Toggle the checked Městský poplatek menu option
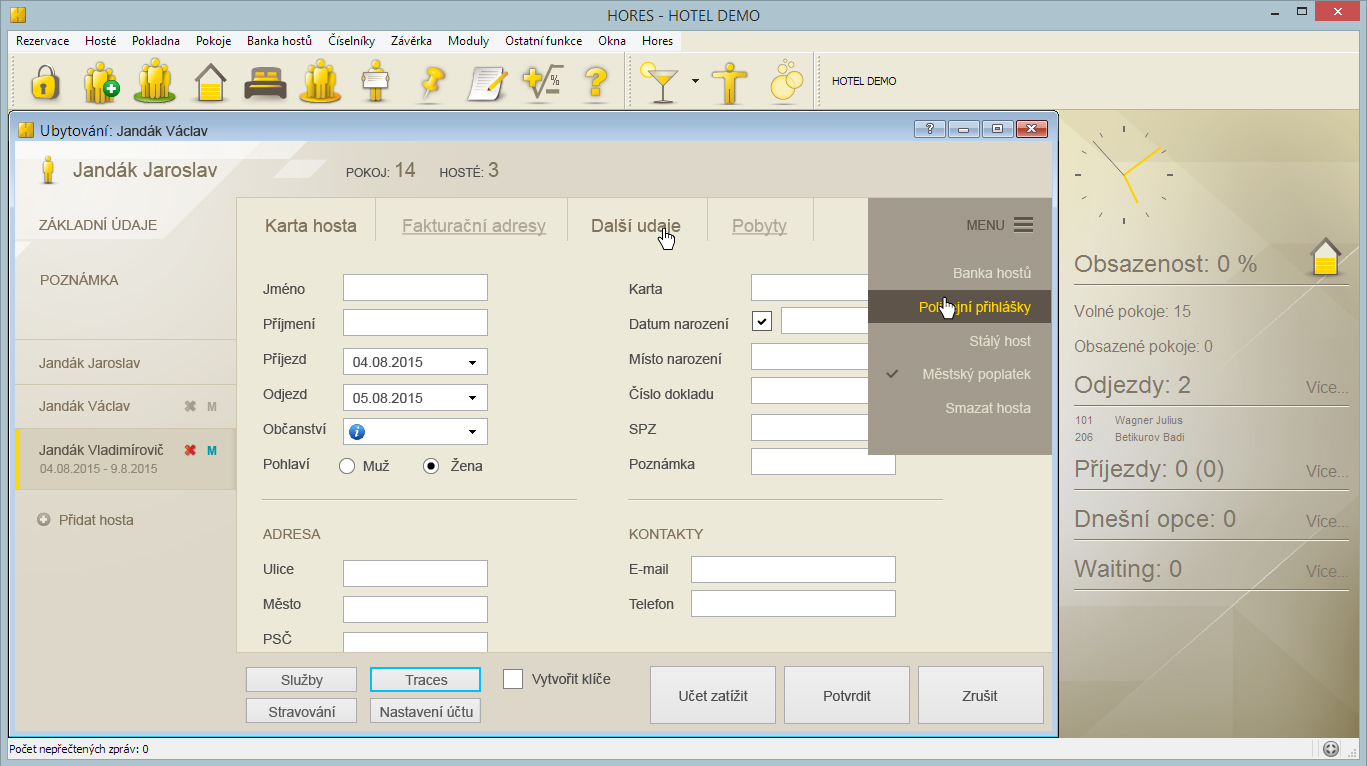1367x766 pixels. coord(960,374)
